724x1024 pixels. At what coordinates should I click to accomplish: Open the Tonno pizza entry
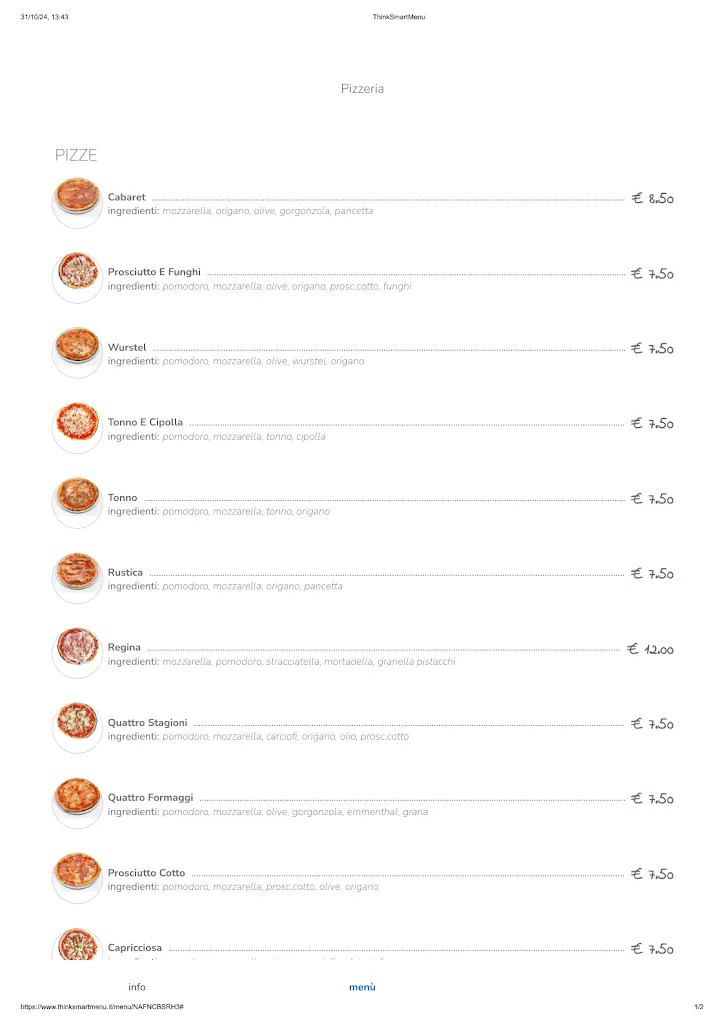pos(123,497)
